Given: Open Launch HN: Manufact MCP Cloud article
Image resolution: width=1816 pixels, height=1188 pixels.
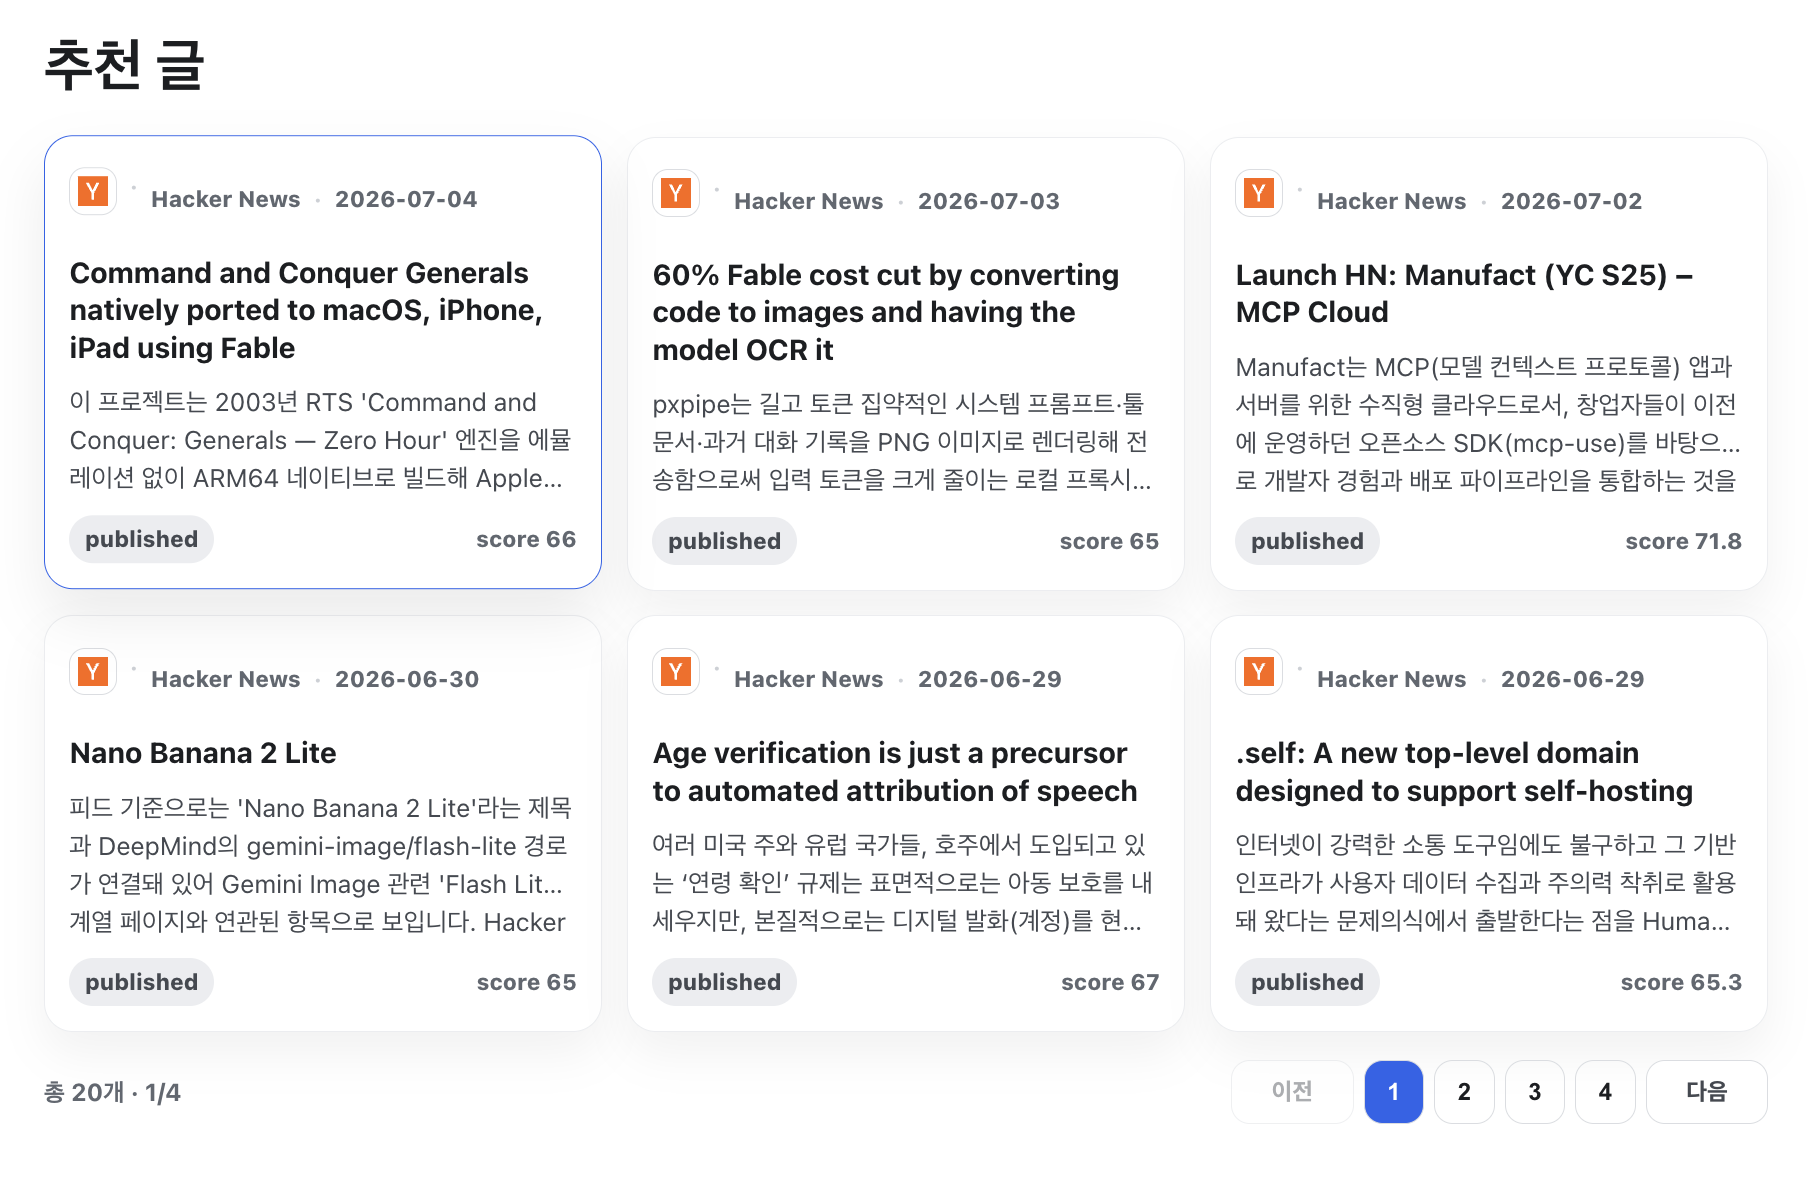Looking at the screenshot, I should pyautogui.click(x=1464, y=293).
